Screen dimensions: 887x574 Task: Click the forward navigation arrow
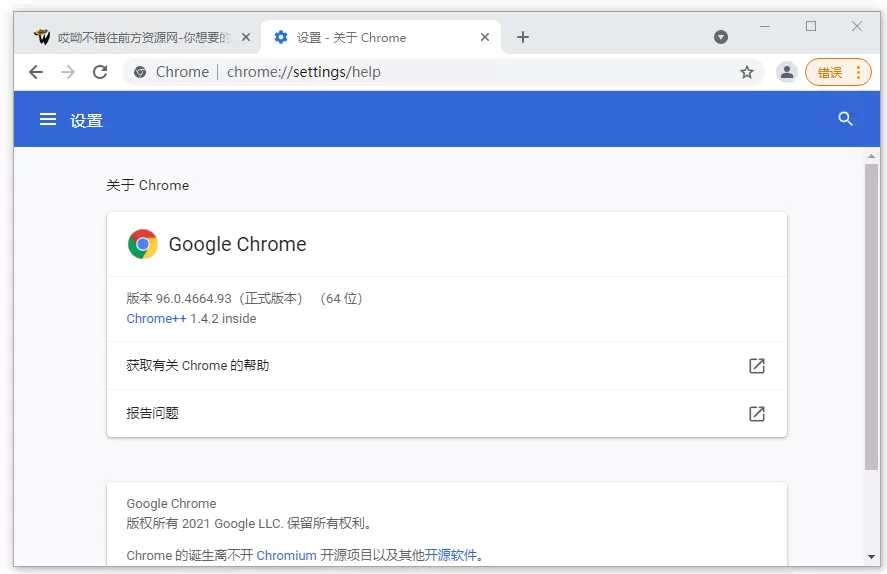(x=68, y=72)
